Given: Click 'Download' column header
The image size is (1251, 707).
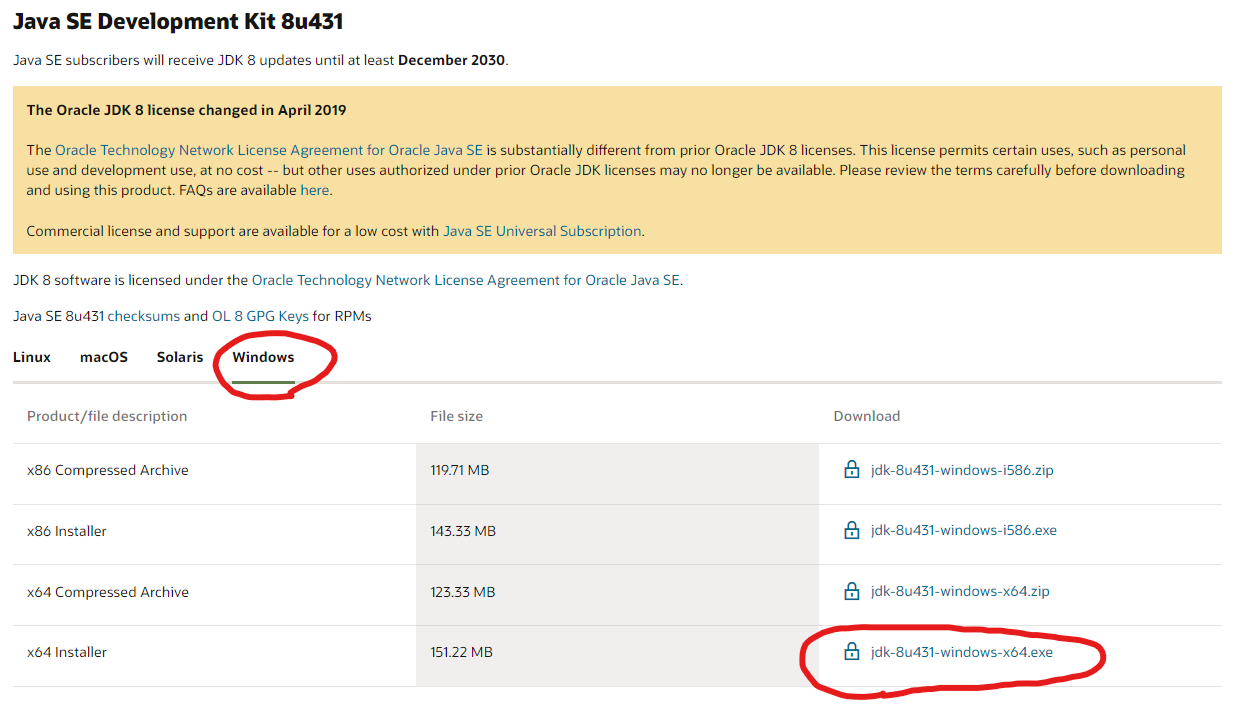Looking at the screenshot, I should point(867,416).
